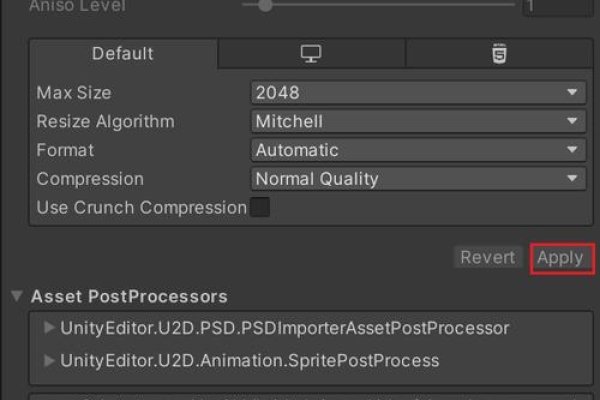This screenshot has height=400, width=600.
Task: Open the Resize Algorithm Mitchell dropdown
Action: [x=418, y=122]
